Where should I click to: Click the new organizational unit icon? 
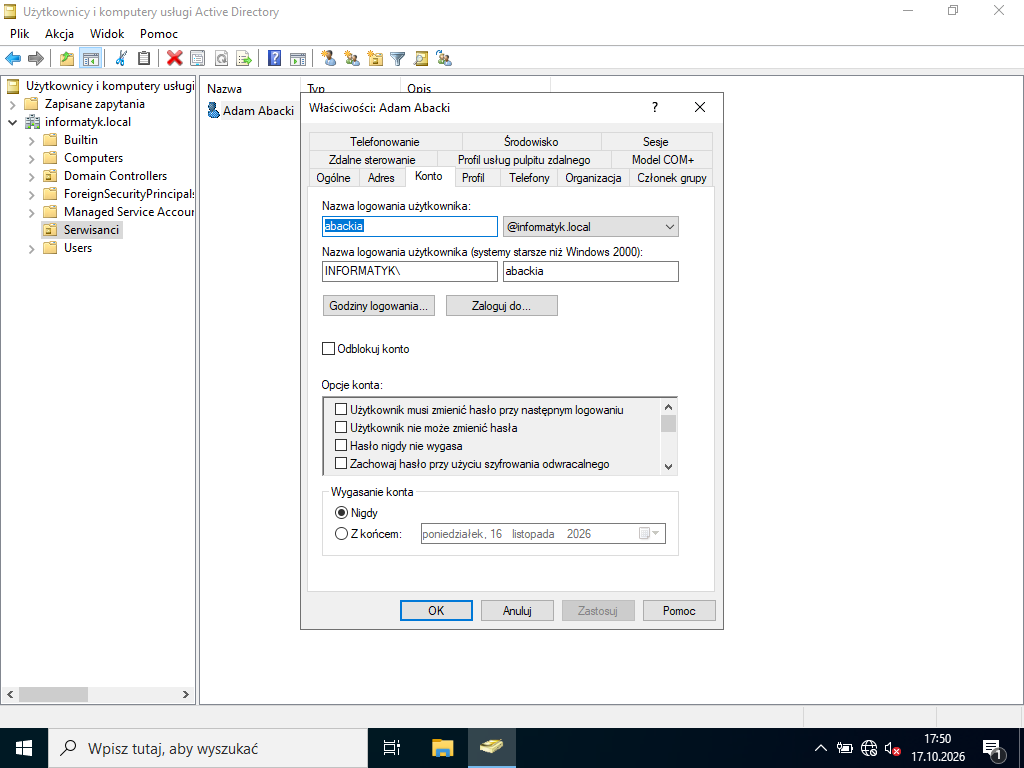pyautogui.click(x=375, y=58)
